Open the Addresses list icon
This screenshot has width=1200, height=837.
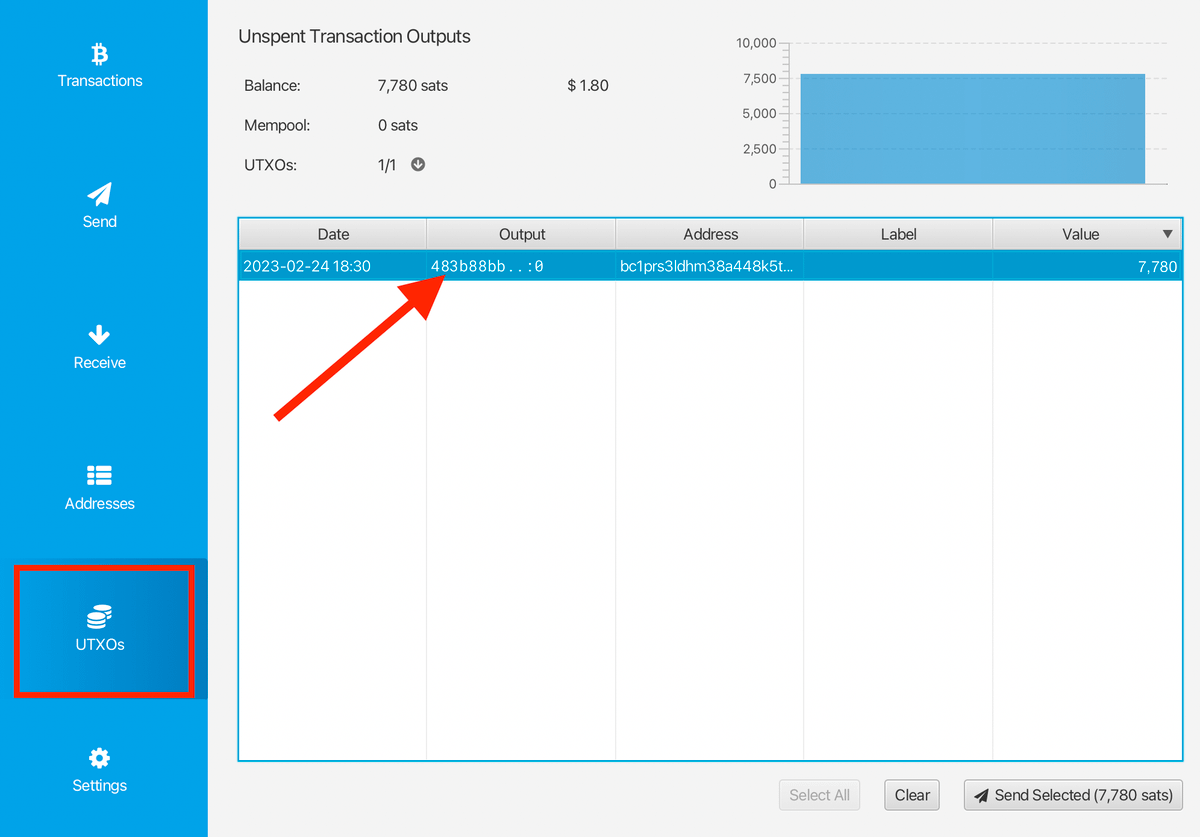(99, 475)
